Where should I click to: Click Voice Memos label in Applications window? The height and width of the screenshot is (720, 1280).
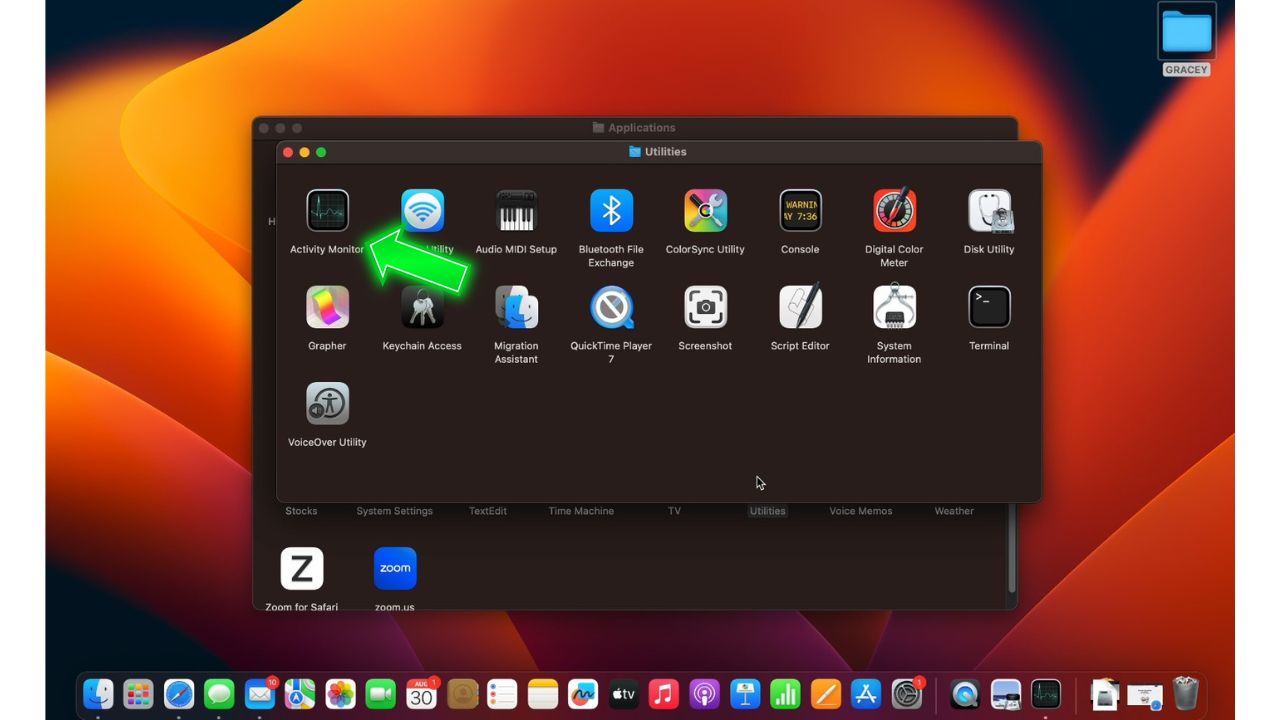[861, 511]
